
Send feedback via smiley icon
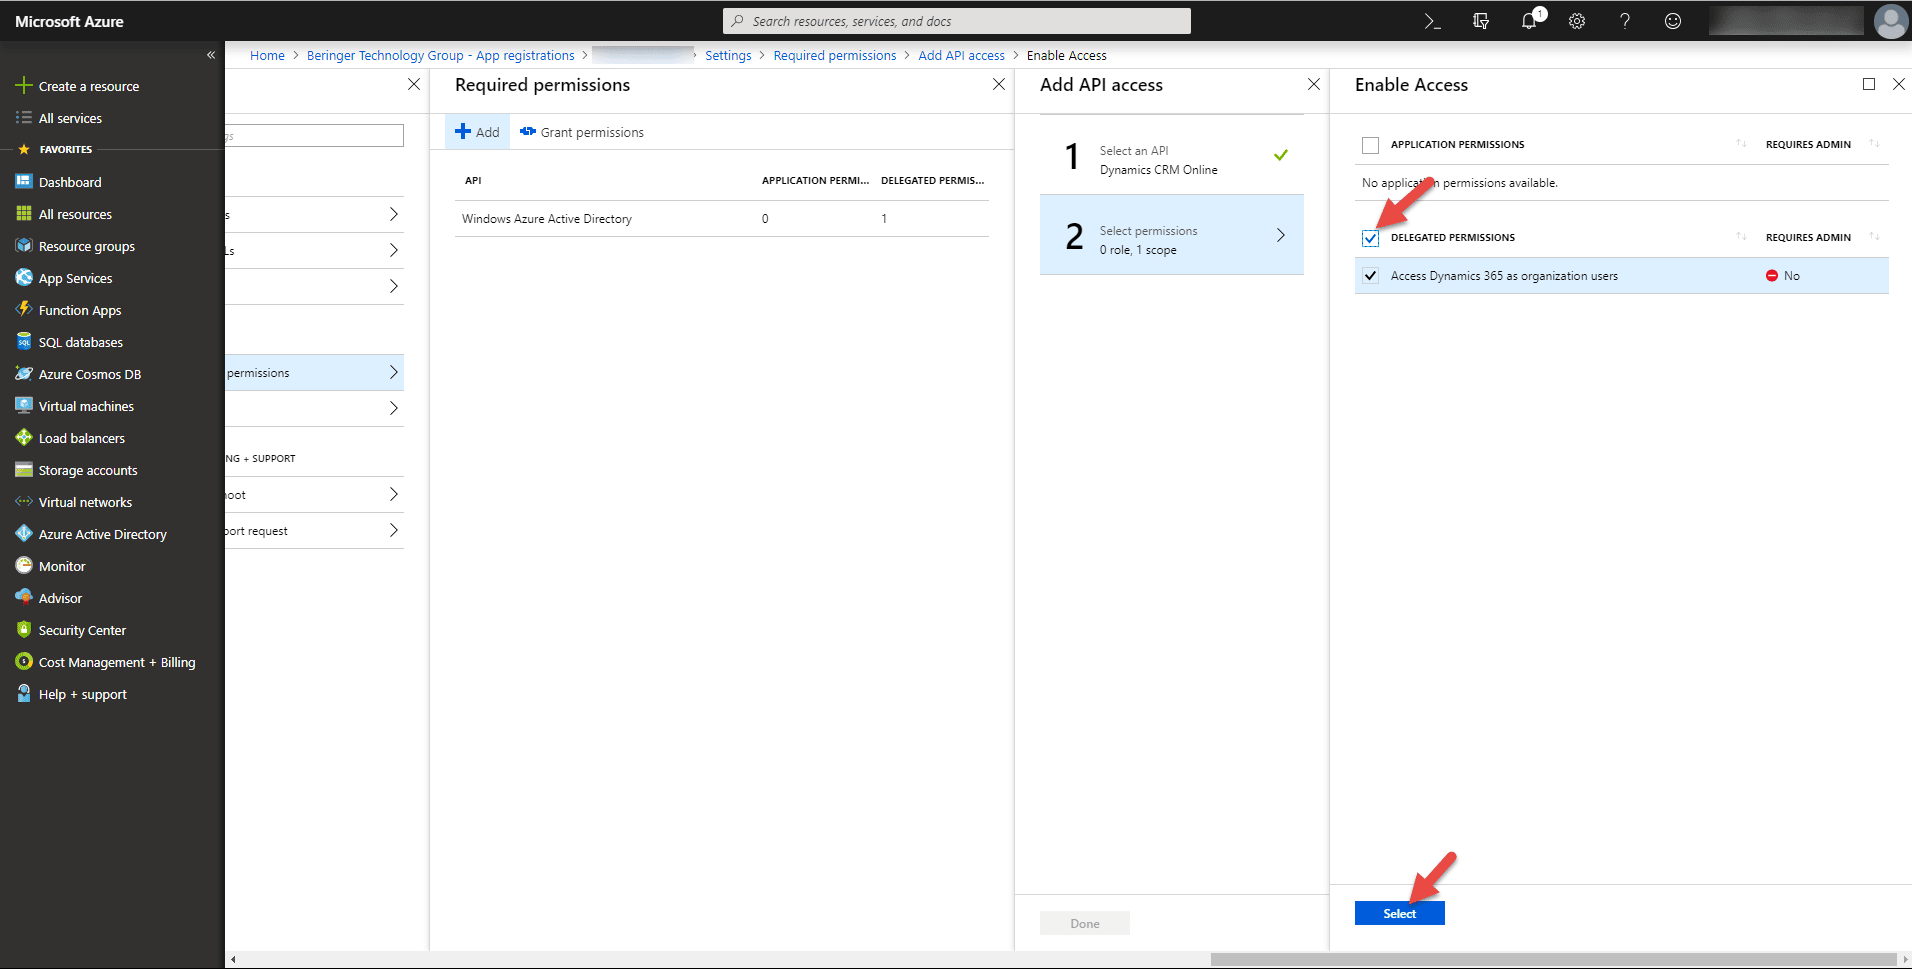pyautogui.click(x=1673, y=21)
